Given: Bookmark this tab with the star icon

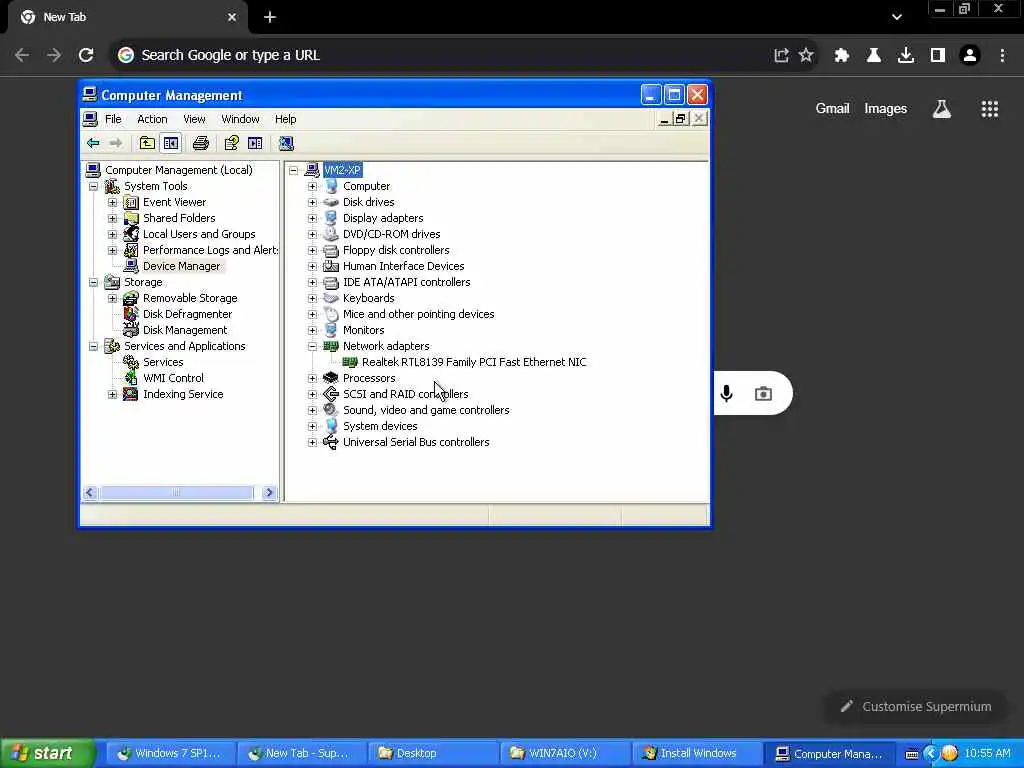Looking at the screenshot, I should (x=806, y=56).
